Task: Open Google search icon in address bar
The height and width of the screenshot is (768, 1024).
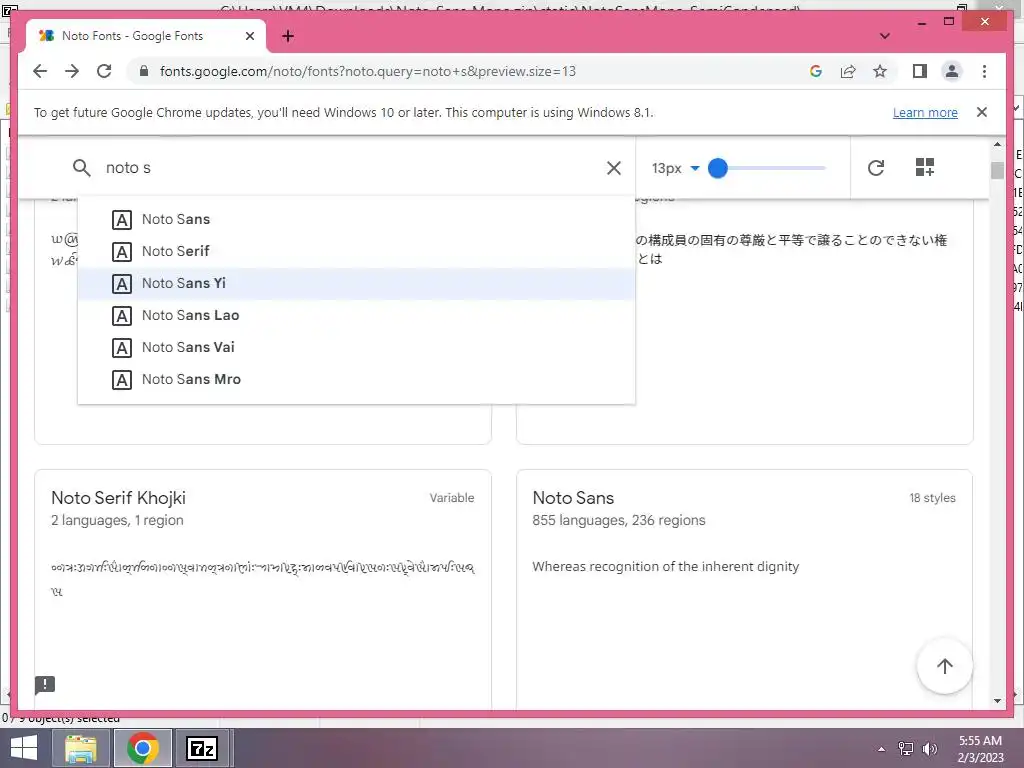Action: (816, 71)
